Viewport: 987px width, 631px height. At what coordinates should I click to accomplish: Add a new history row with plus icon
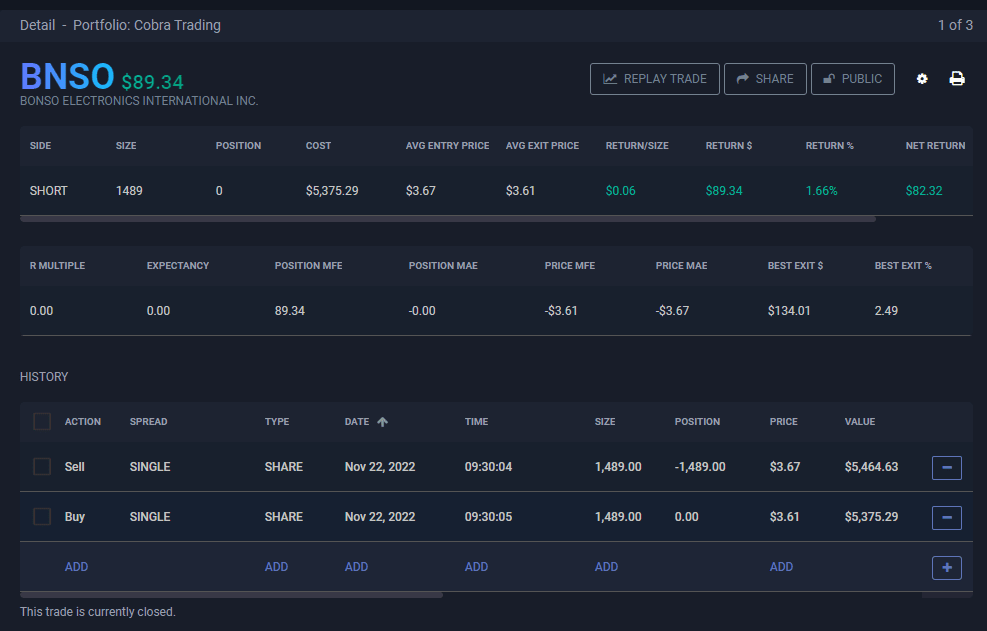click(x=946, y=567)
